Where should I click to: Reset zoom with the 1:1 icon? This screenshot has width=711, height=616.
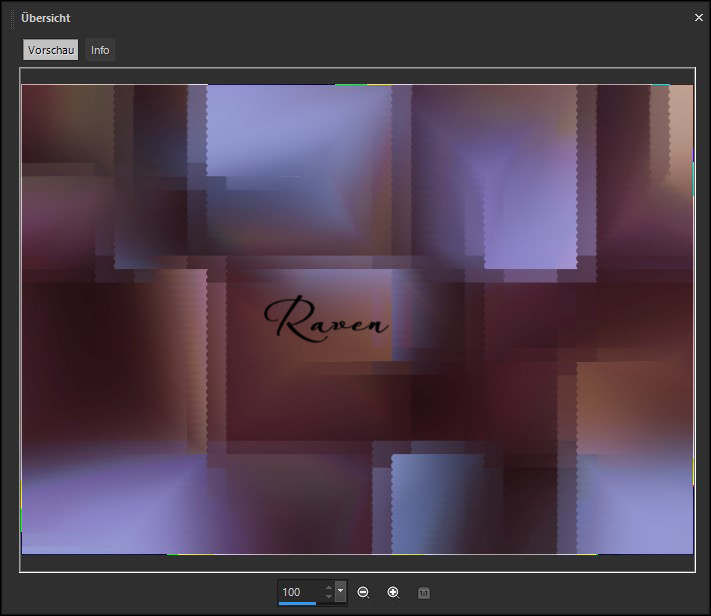click(x=424, y=593)
